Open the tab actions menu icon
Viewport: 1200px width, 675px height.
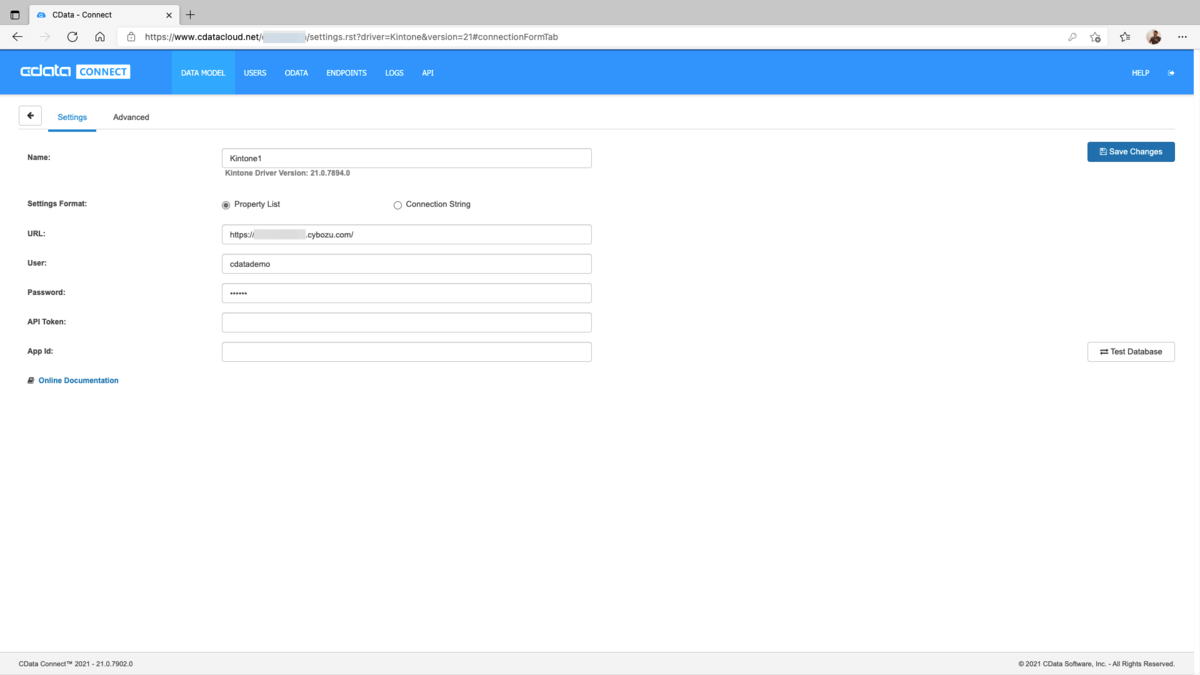pyautogui.click(x=15, y=15)
